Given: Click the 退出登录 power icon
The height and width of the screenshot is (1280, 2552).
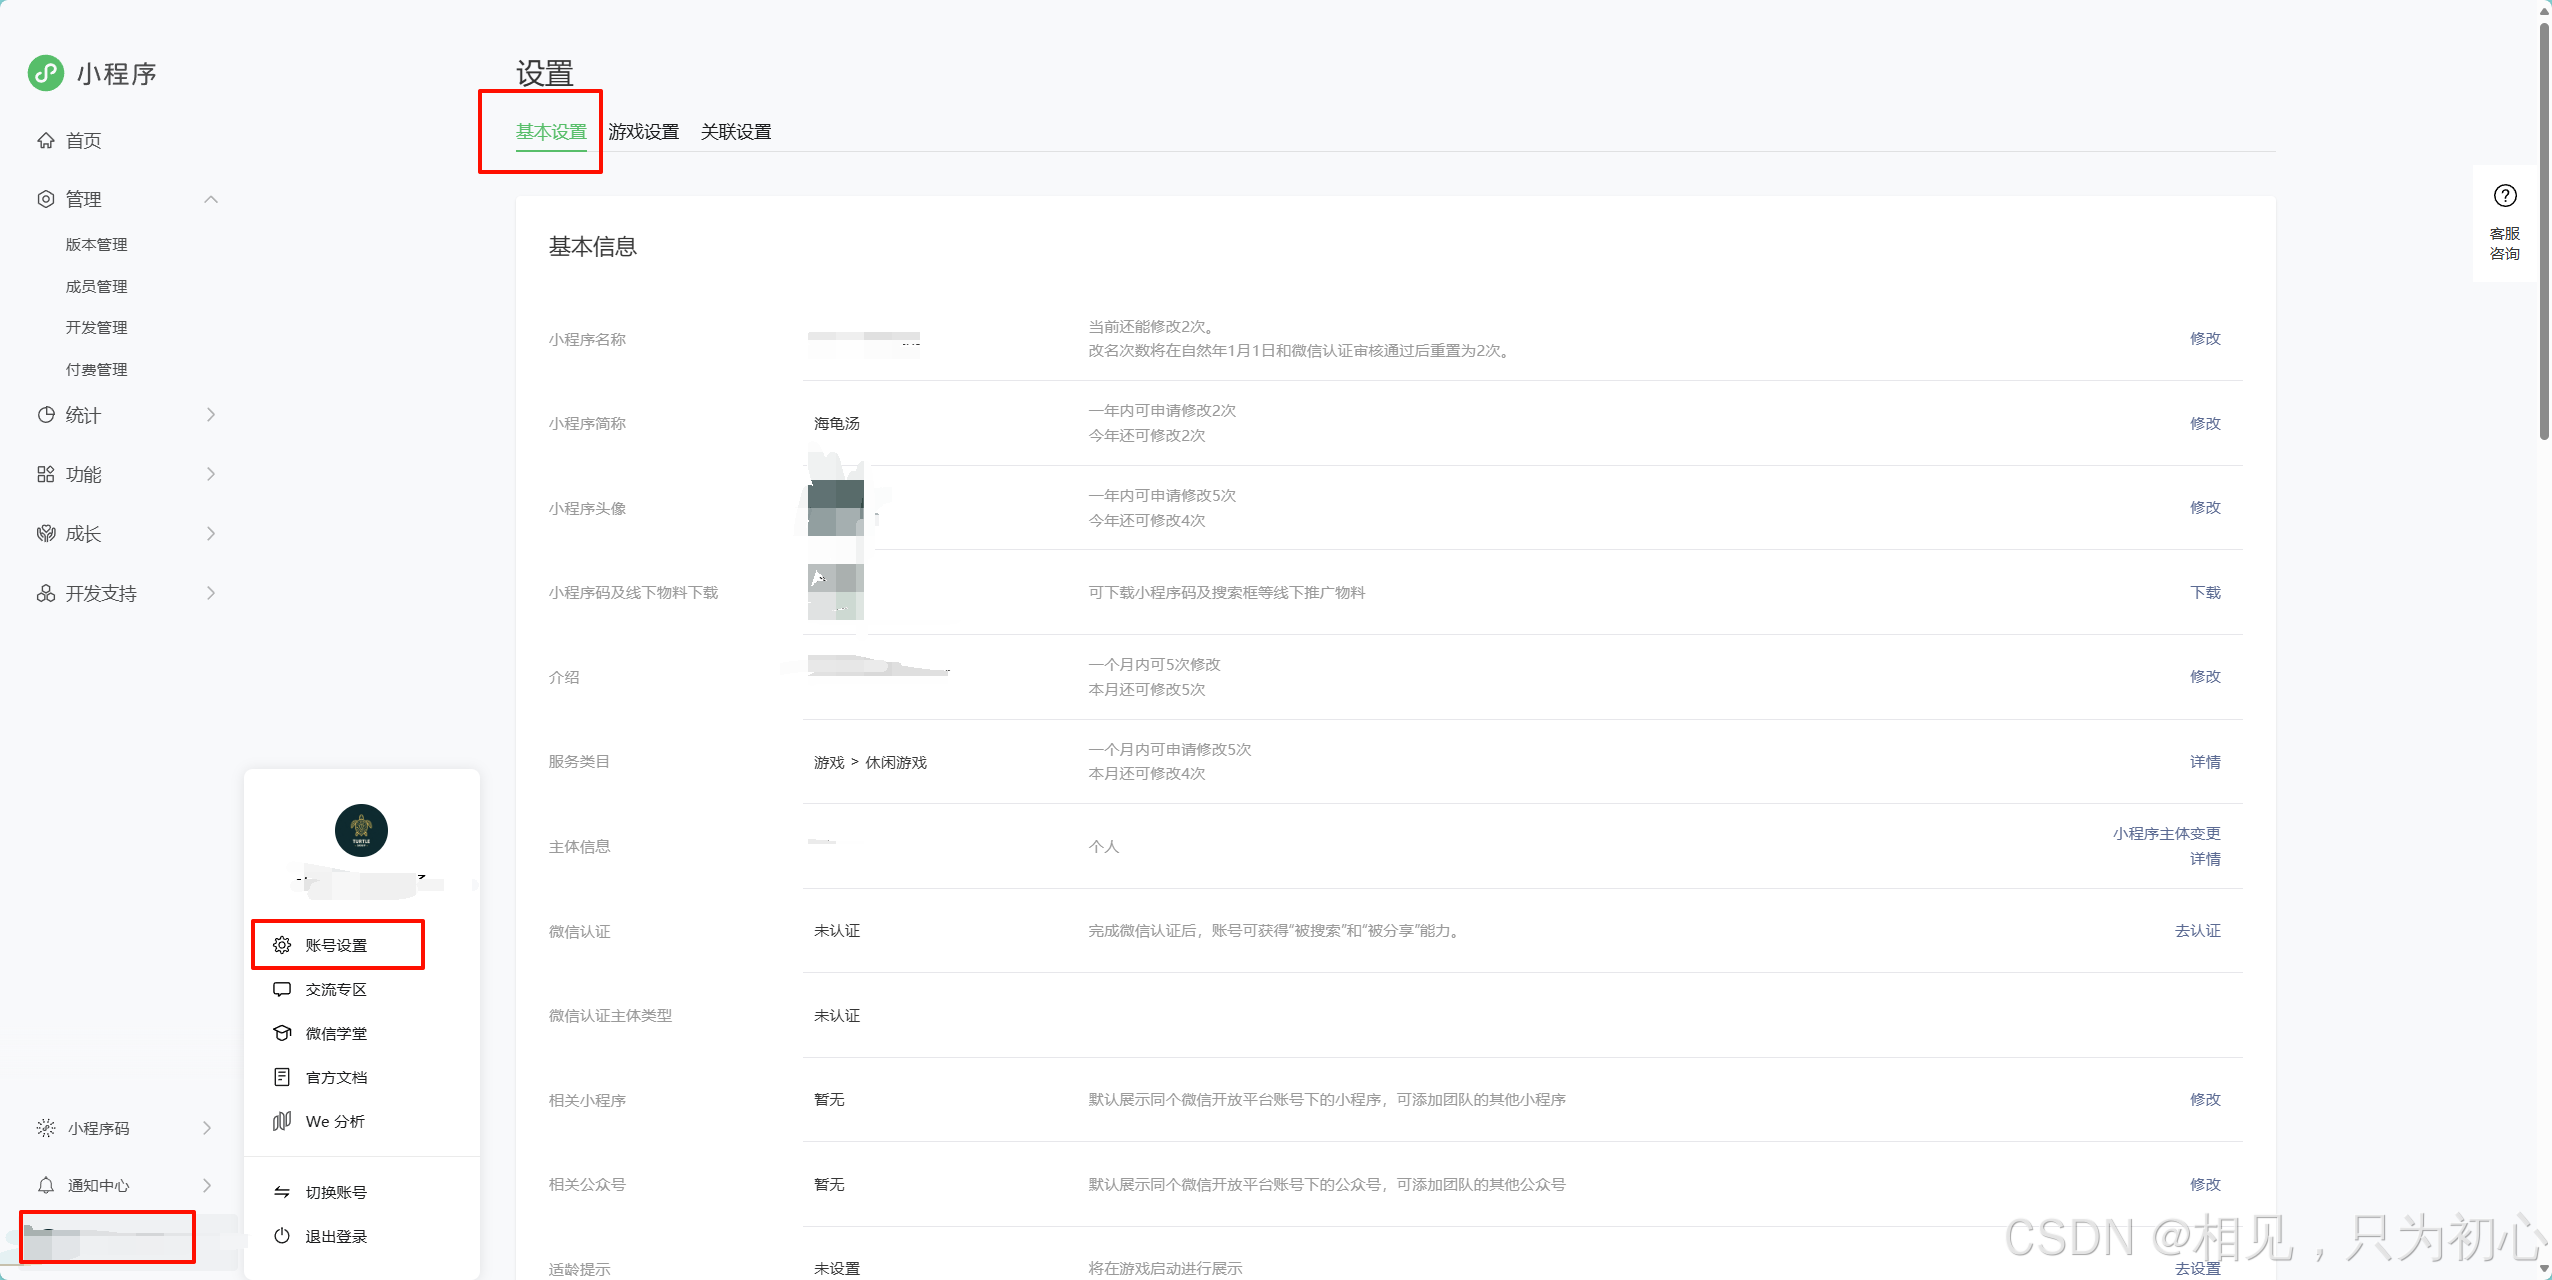Looking at the screenshot, I should click(x=282, y=1236).
